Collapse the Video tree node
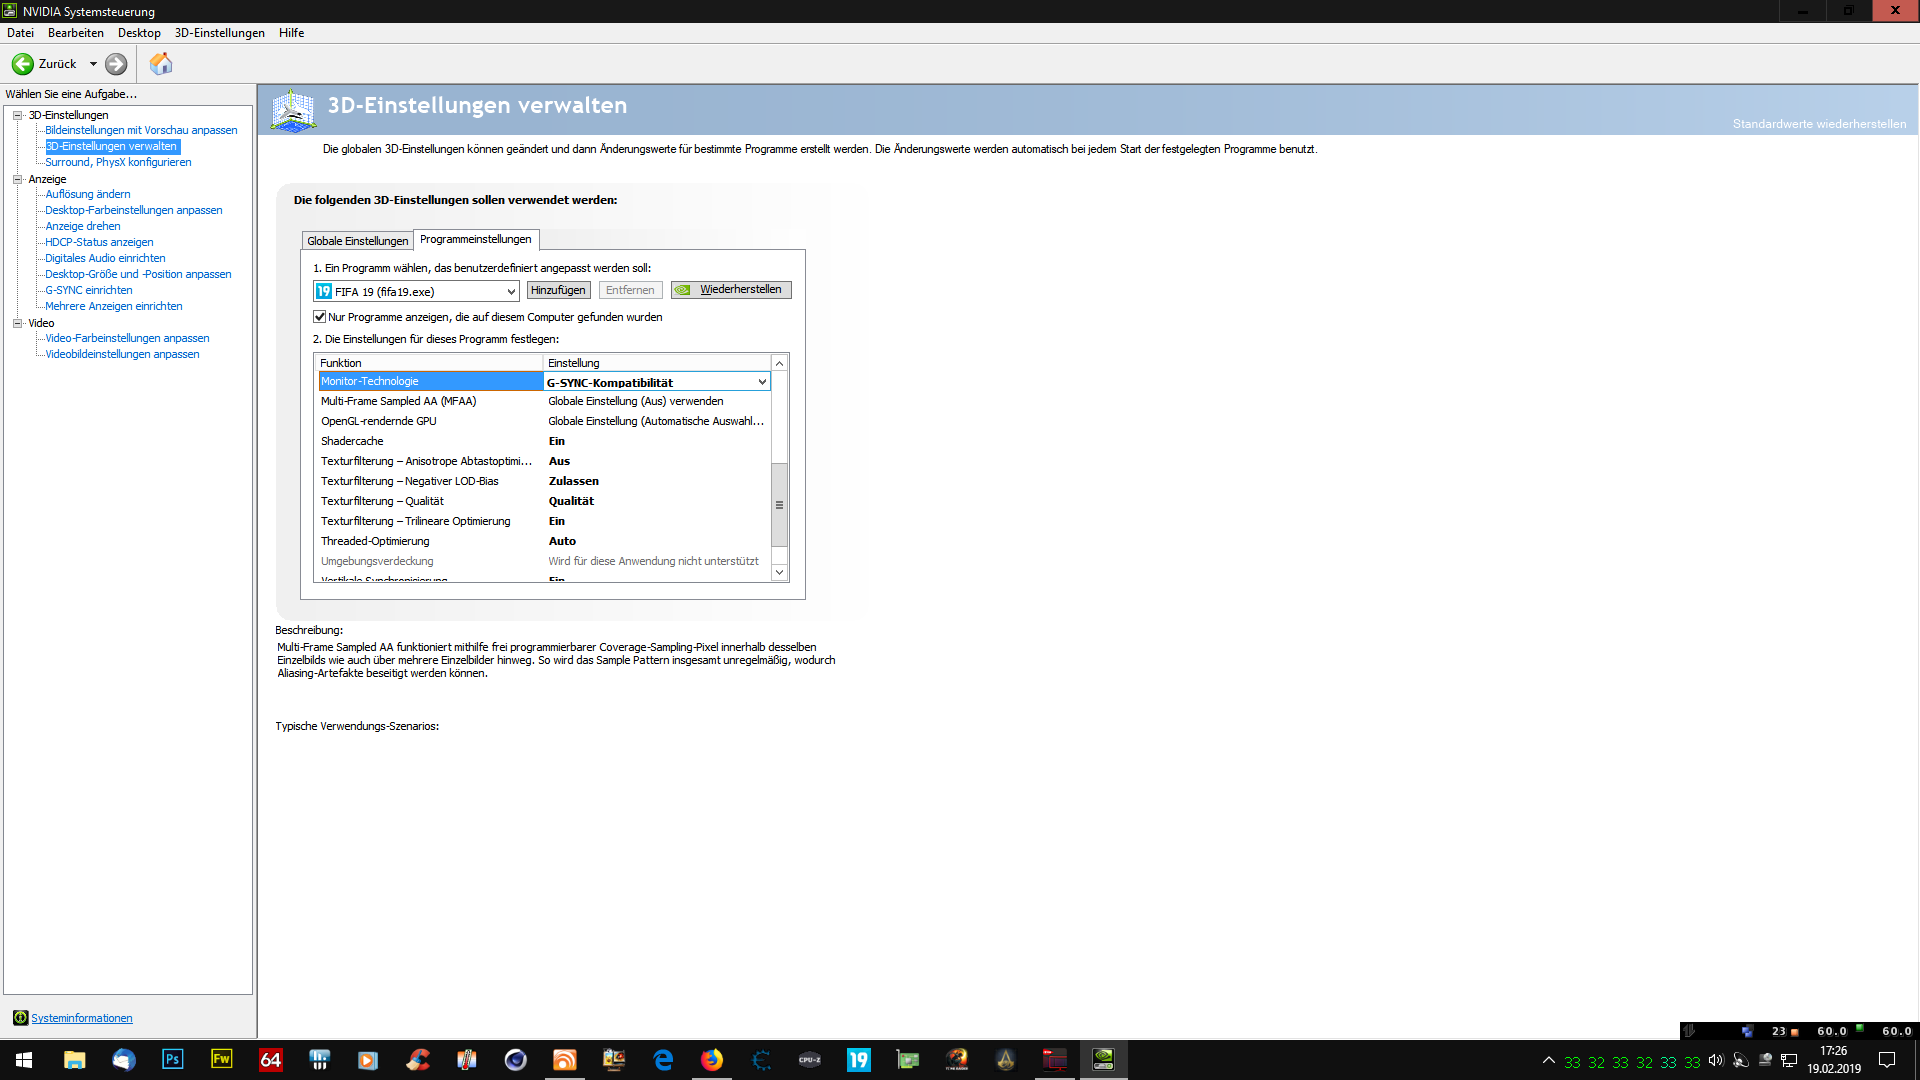 coord(17,323)
